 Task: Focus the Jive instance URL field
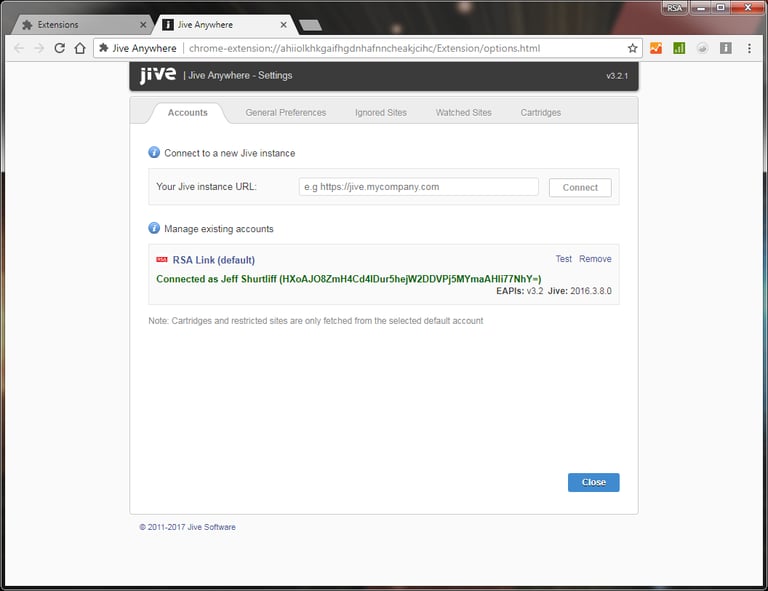[x=419, y=187]
